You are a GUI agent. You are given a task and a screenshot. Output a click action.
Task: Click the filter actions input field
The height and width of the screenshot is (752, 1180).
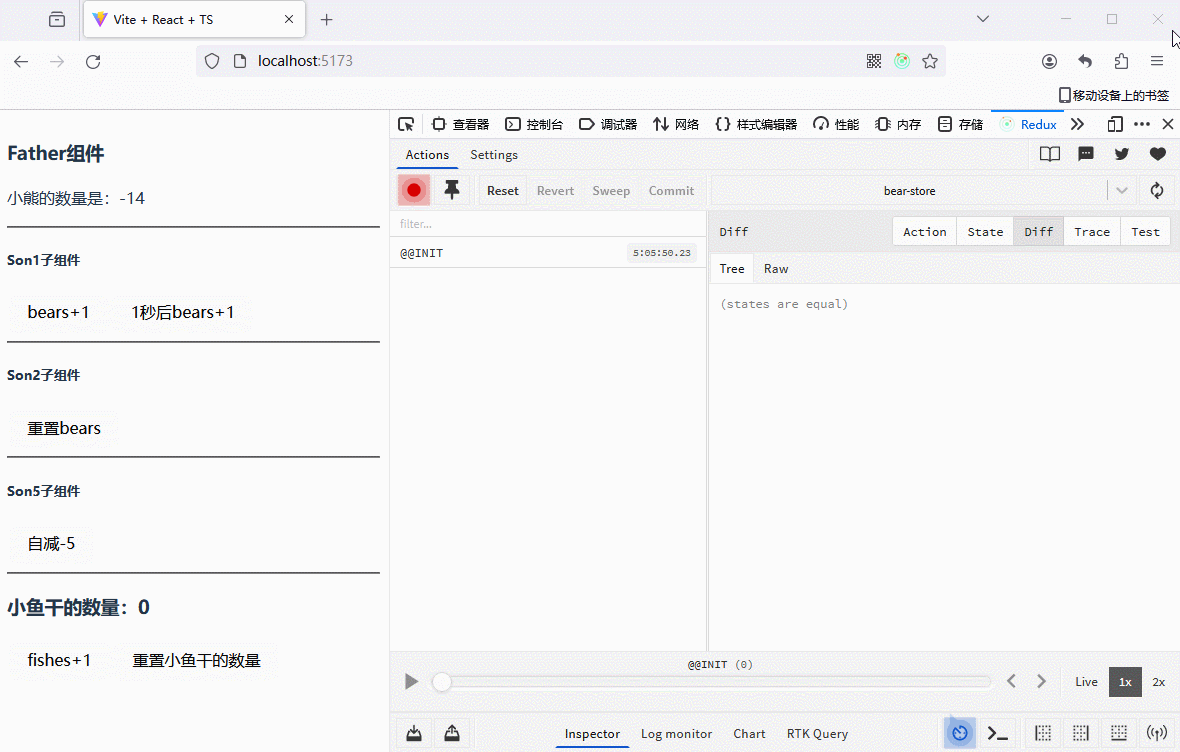[548, 224]
